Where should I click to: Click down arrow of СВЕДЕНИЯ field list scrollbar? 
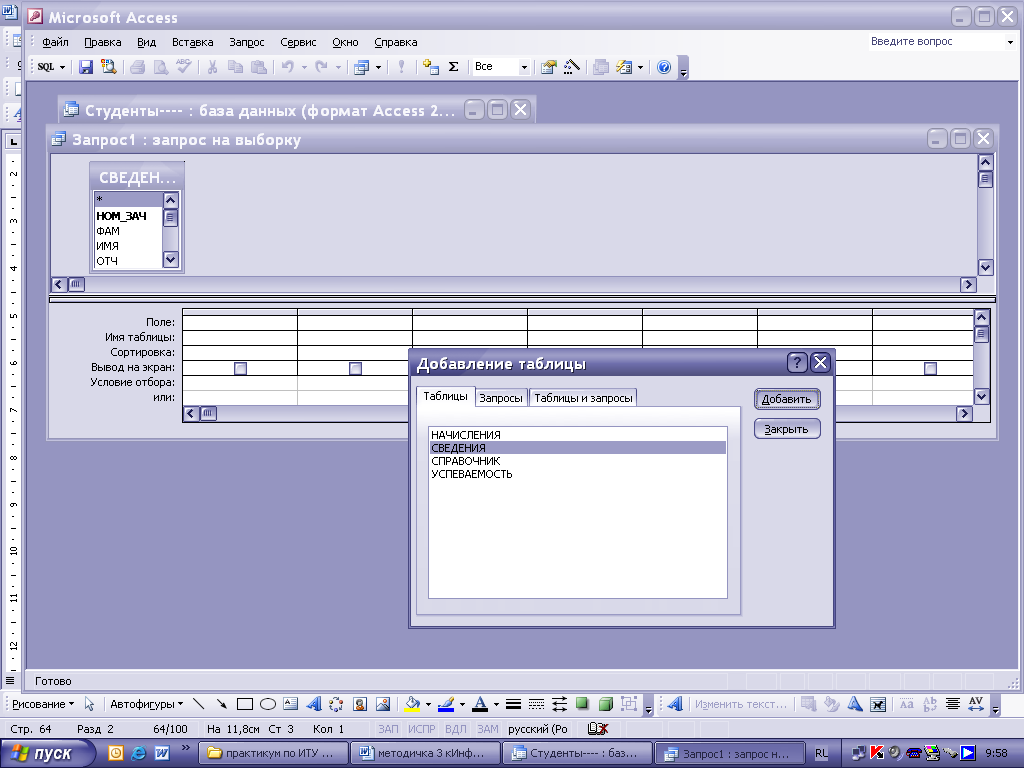170,259
